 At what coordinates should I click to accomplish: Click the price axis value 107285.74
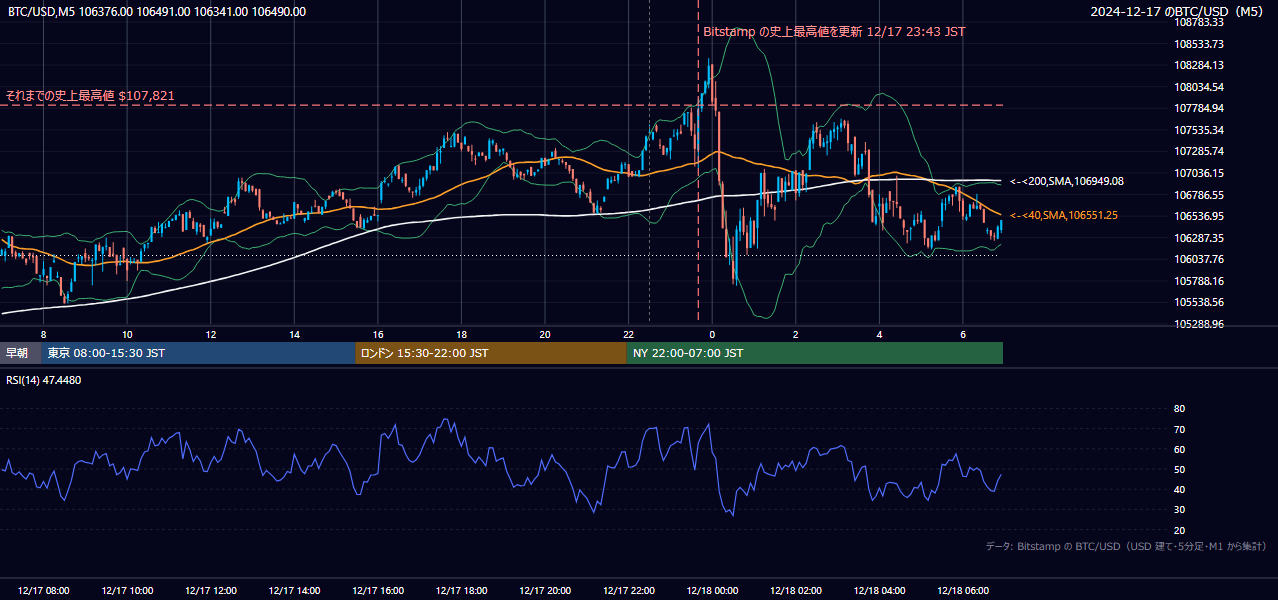tap(1199, 151)
